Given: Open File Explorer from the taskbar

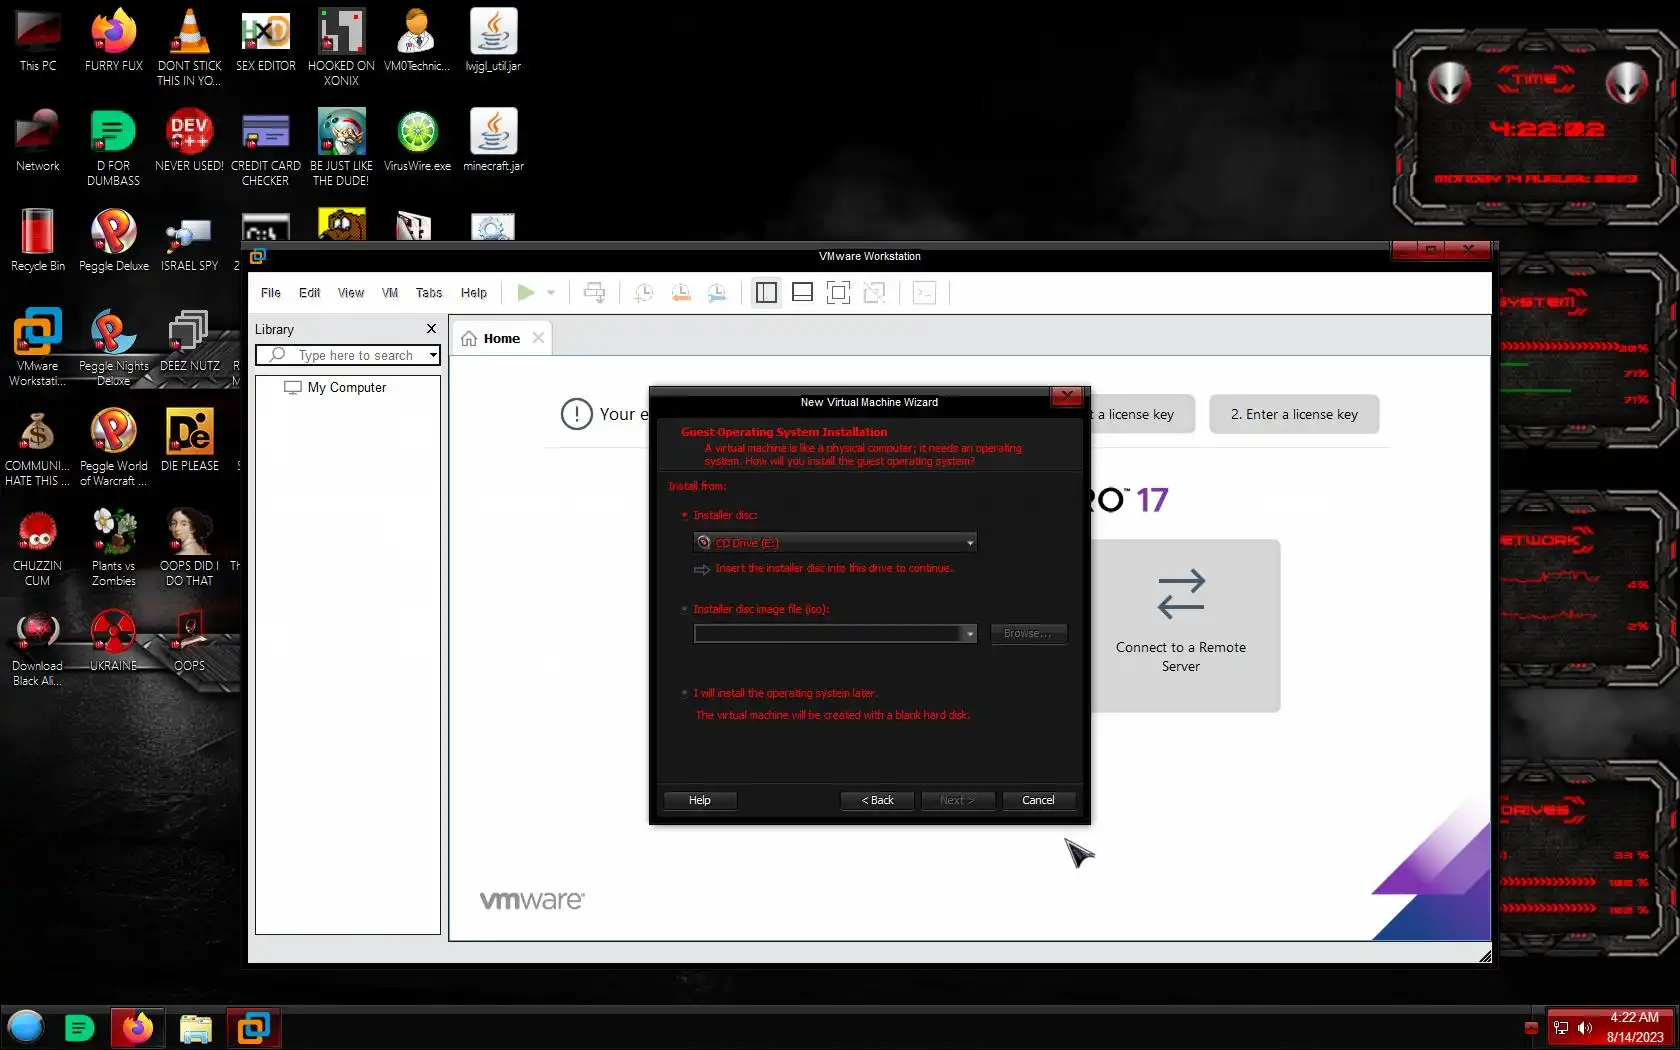Looking at the screenshot, I should (x=196, y=1028).
